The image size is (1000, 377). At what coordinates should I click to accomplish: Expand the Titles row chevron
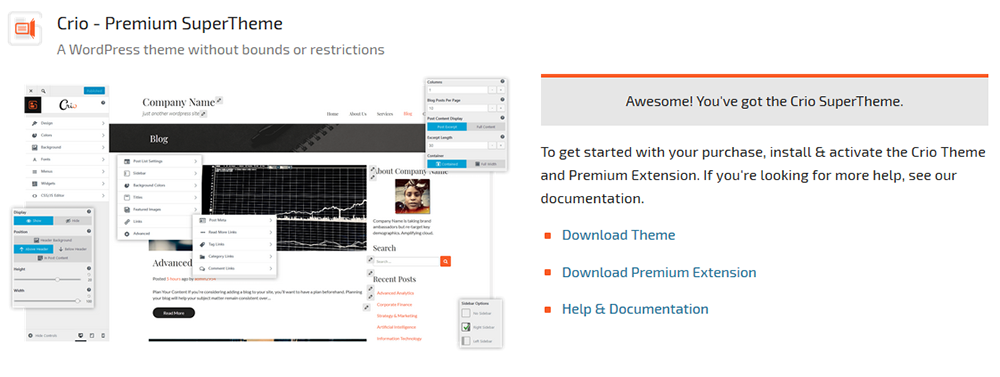196,197
